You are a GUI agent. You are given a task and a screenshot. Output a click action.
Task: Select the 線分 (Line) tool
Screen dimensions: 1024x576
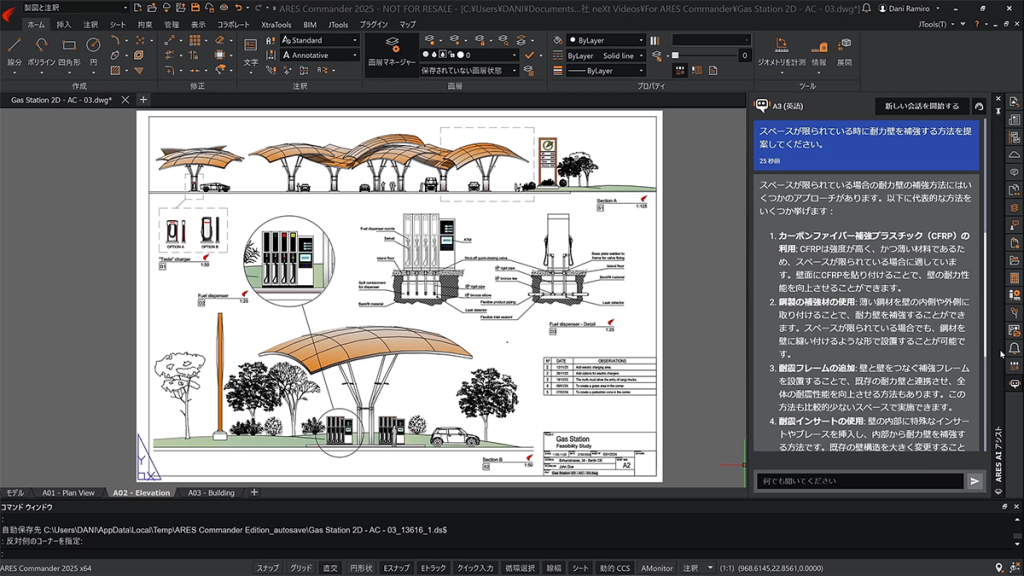[15, 45]
